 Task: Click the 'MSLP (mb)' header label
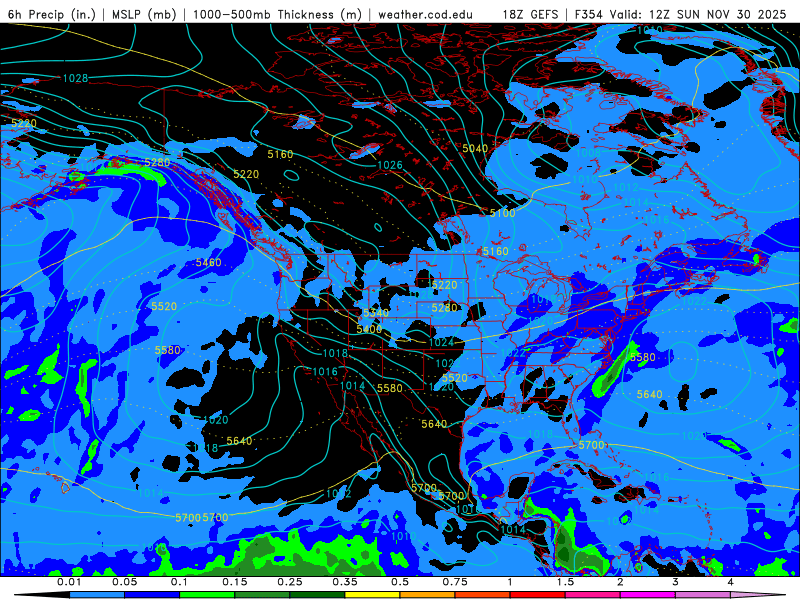coord(144,14)
